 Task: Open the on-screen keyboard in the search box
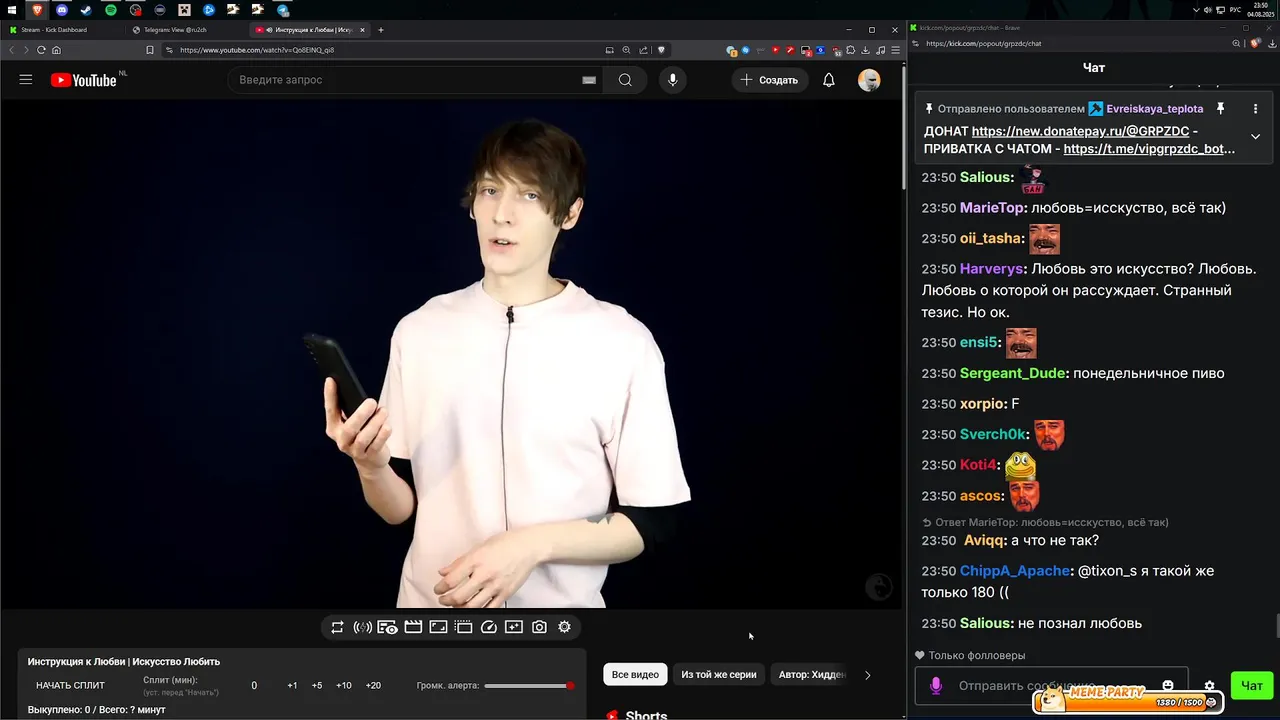tap(589, 80)
